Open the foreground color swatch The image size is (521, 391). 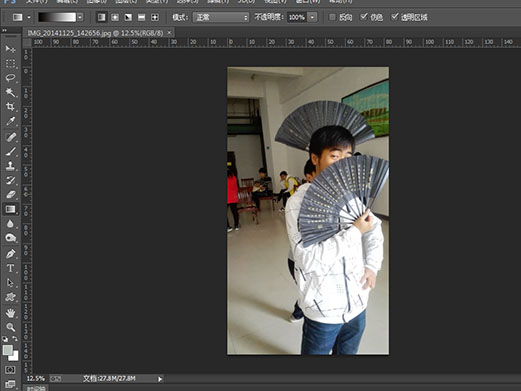click(8, 350)
